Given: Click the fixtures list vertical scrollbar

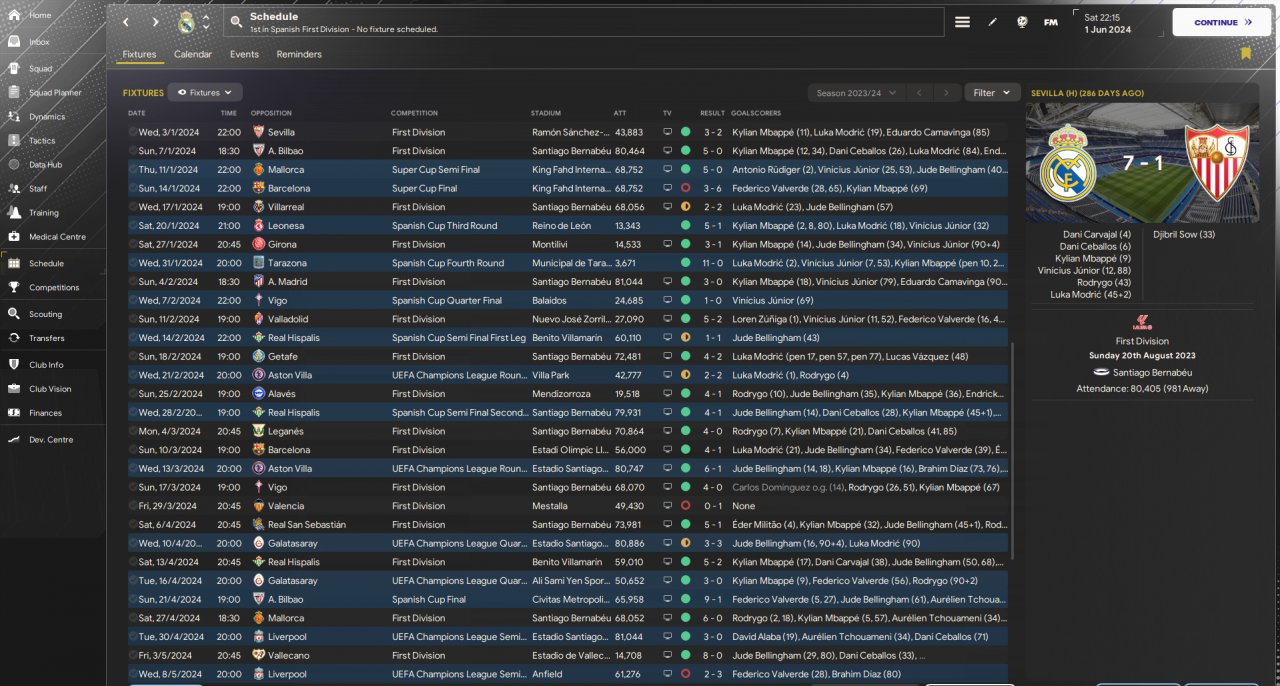Looking at the screenshot, I should pyautogui.click(x=1013, y=450).
